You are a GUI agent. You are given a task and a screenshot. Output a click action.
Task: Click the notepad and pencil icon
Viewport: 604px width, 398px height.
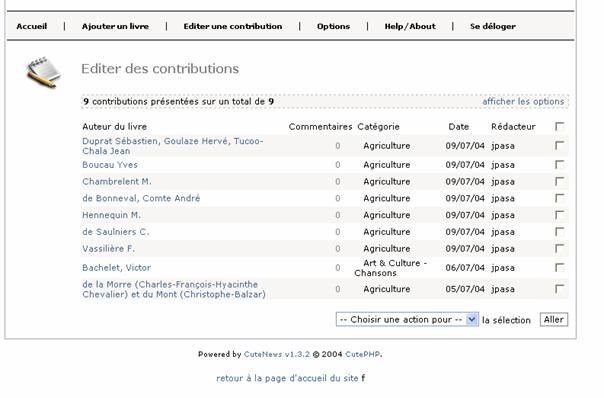pos(43,72)
